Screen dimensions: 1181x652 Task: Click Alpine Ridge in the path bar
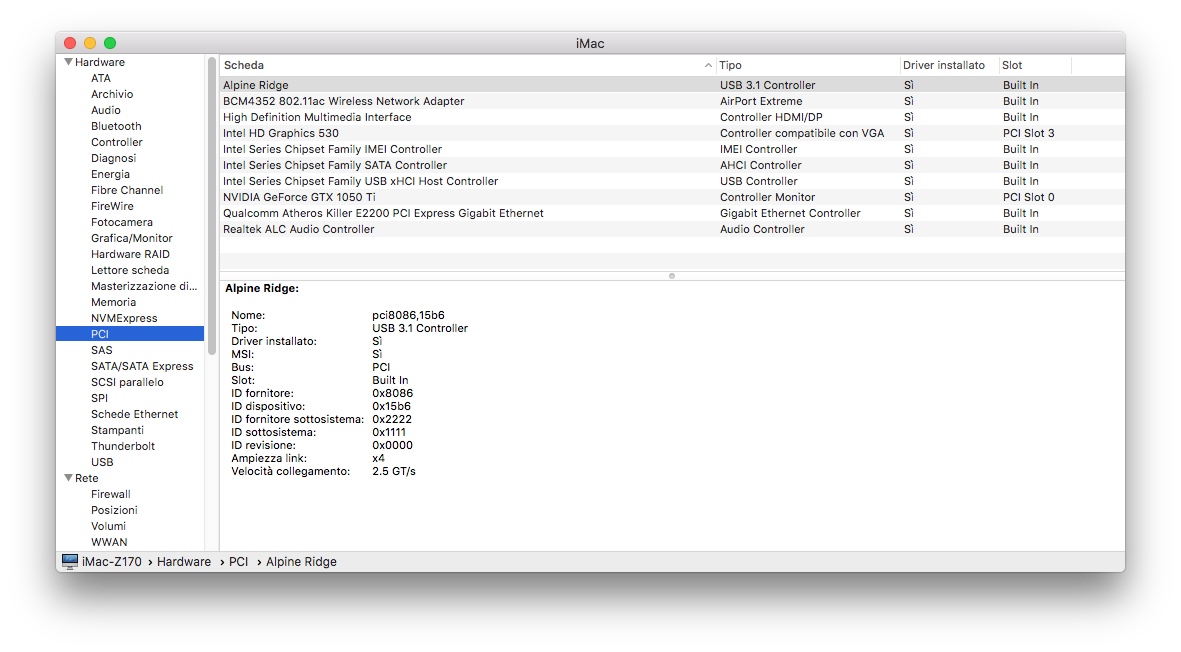click(x=301, y=562)
